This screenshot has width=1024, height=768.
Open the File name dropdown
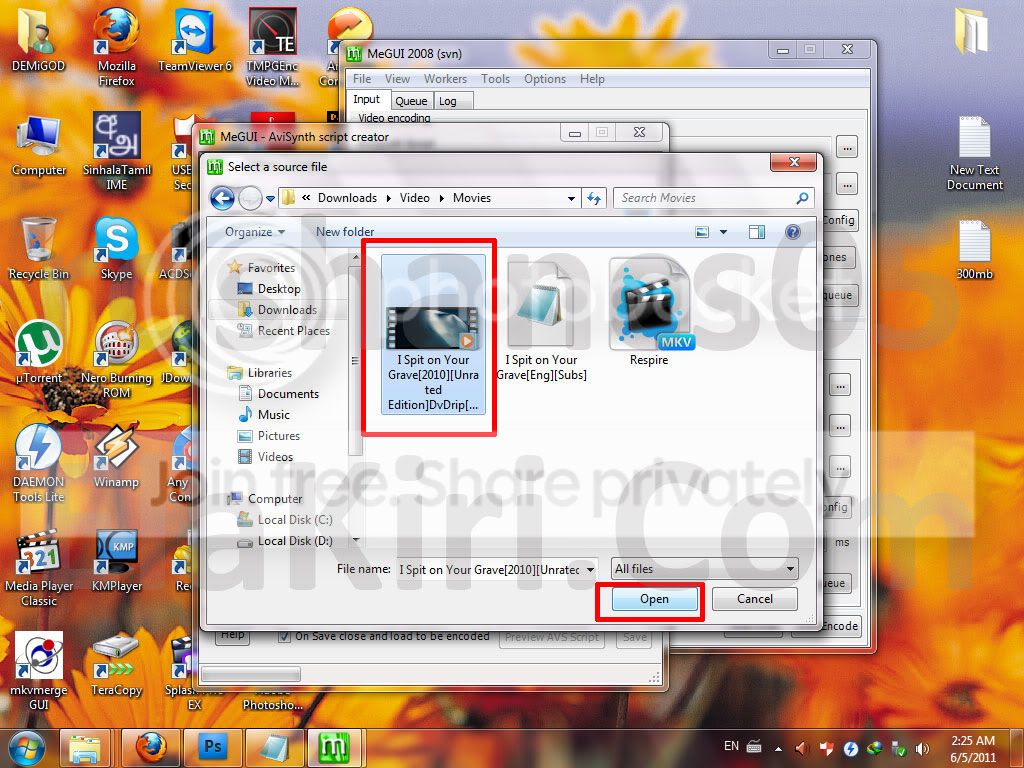590,569
